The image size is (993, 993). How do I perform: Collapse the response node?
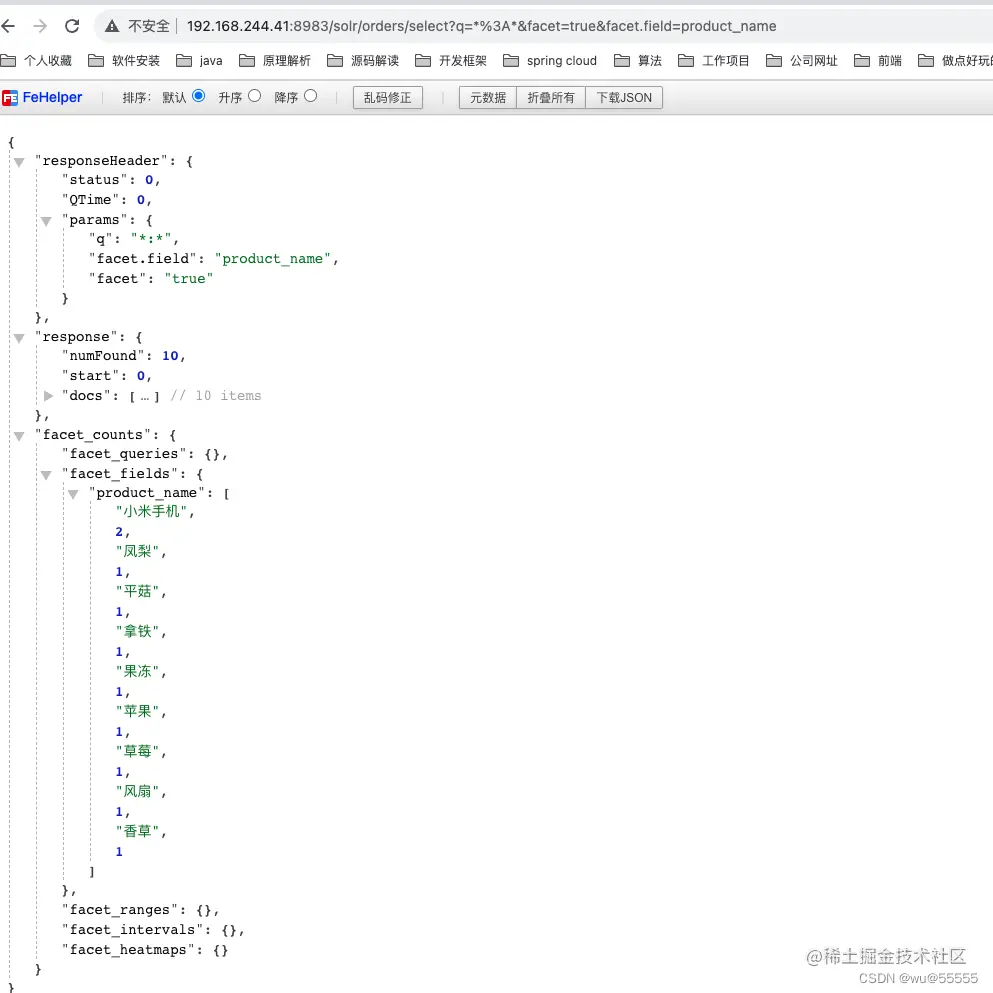(20, 338)
